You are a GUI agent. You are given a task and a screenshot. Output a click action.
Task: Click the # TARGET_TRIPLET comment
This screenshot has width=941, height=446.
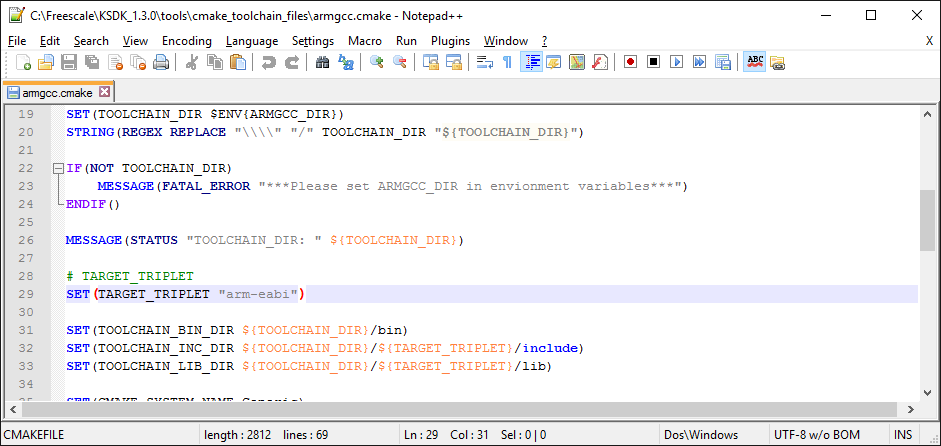[130, 276]
